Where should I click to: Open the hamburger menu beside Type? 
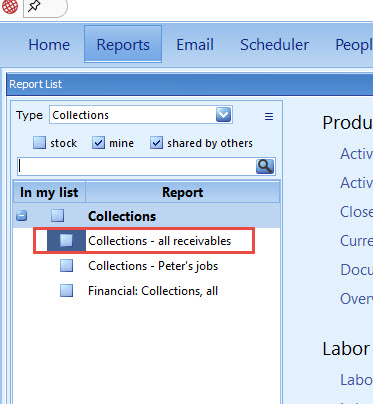(x=269, y=116)
